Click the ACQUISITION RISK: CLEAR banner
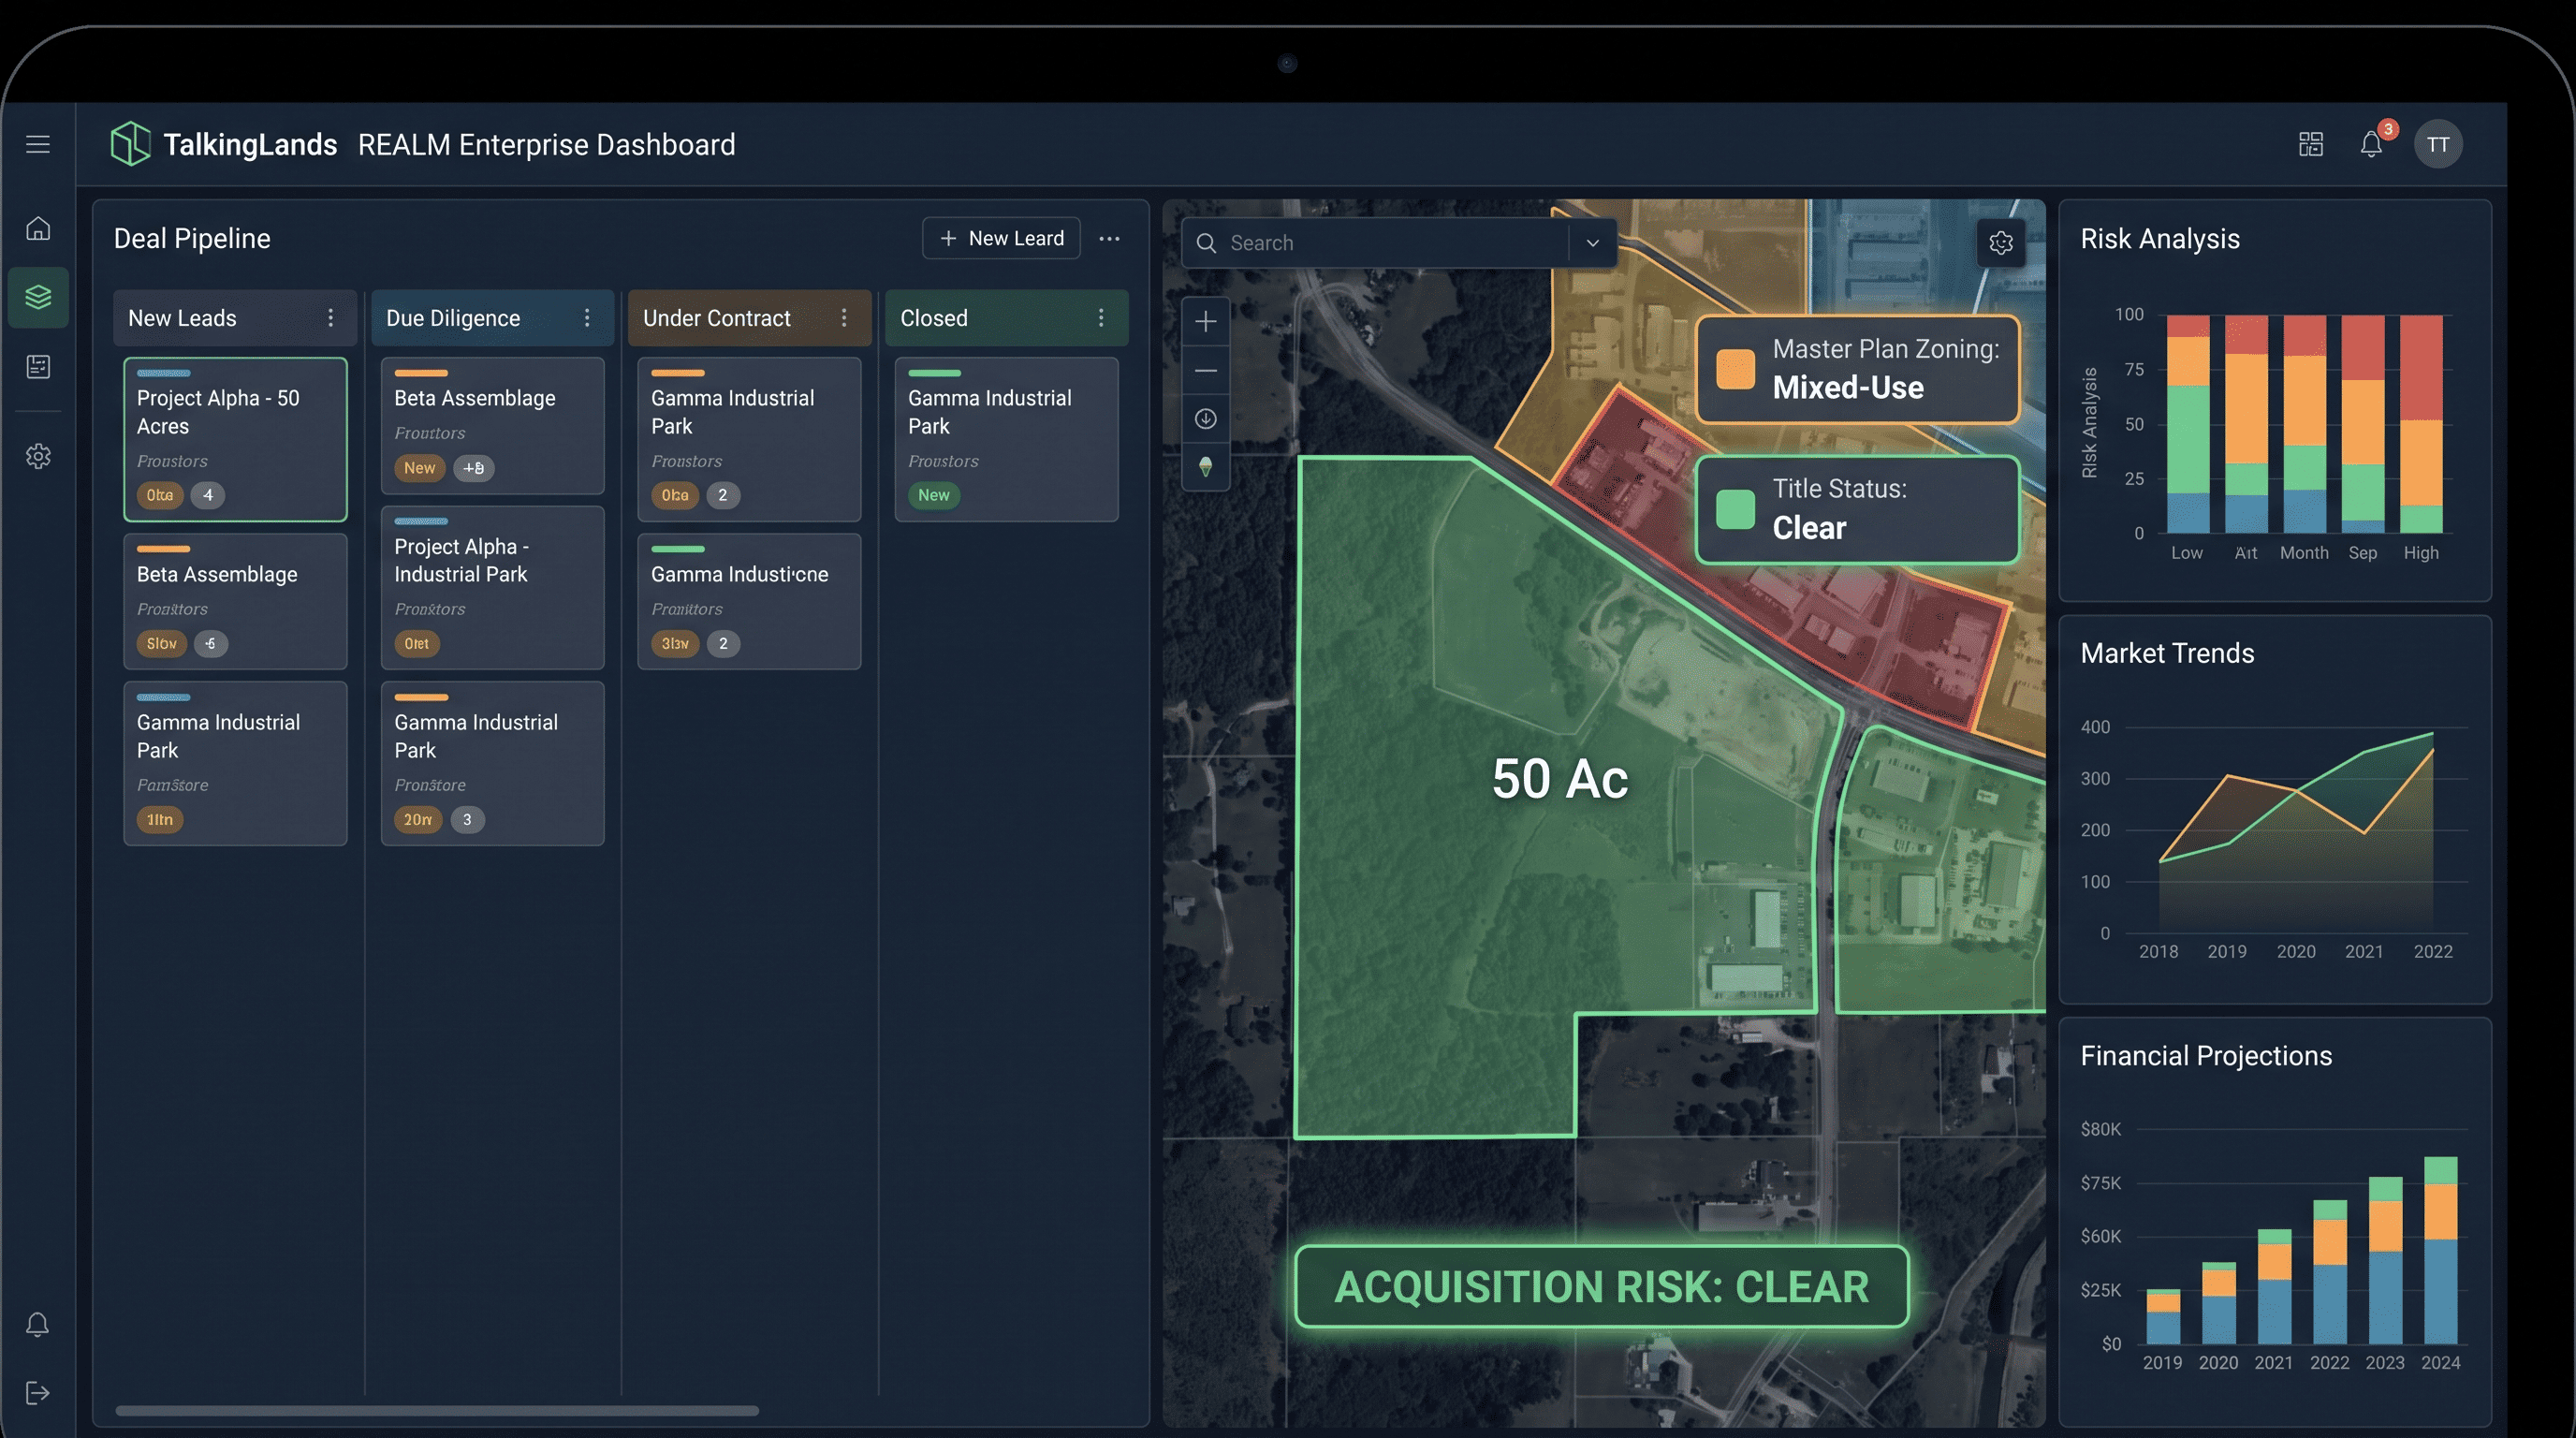Image resolution: width=2576 pixels, height=1438 pixels. coord(1601,1287)
